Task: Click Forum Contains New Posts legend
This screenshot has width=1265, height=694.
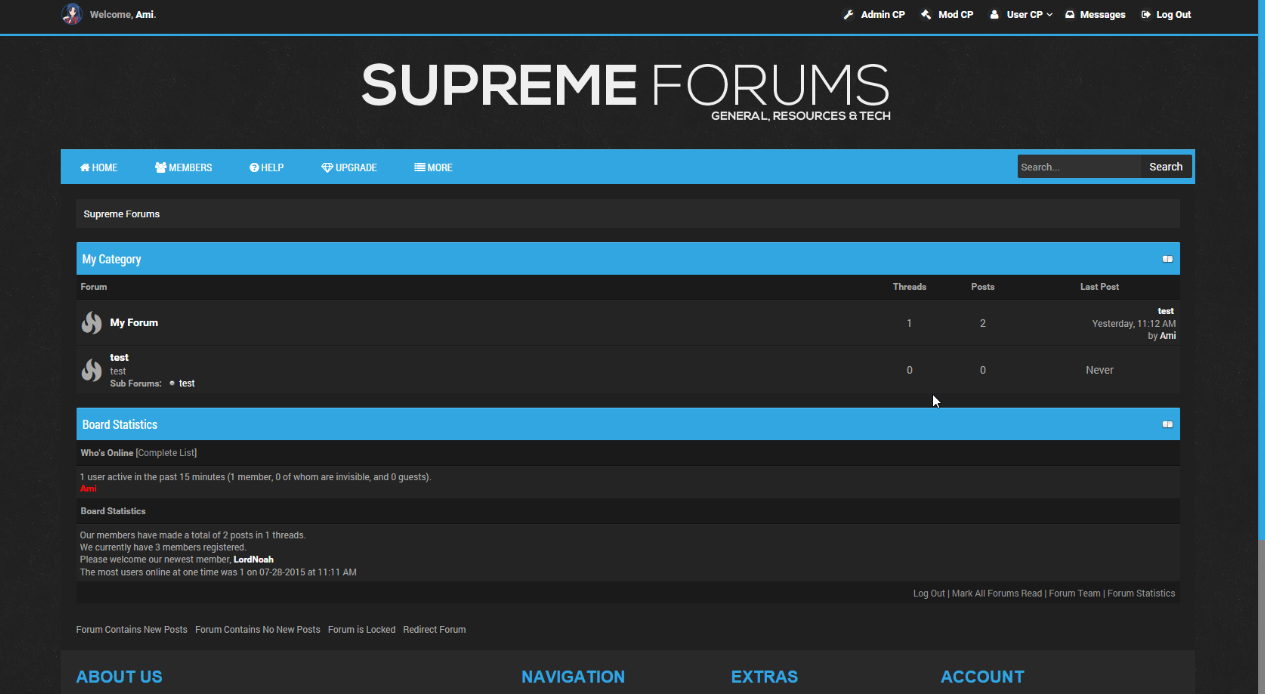Action: point(132,630)
